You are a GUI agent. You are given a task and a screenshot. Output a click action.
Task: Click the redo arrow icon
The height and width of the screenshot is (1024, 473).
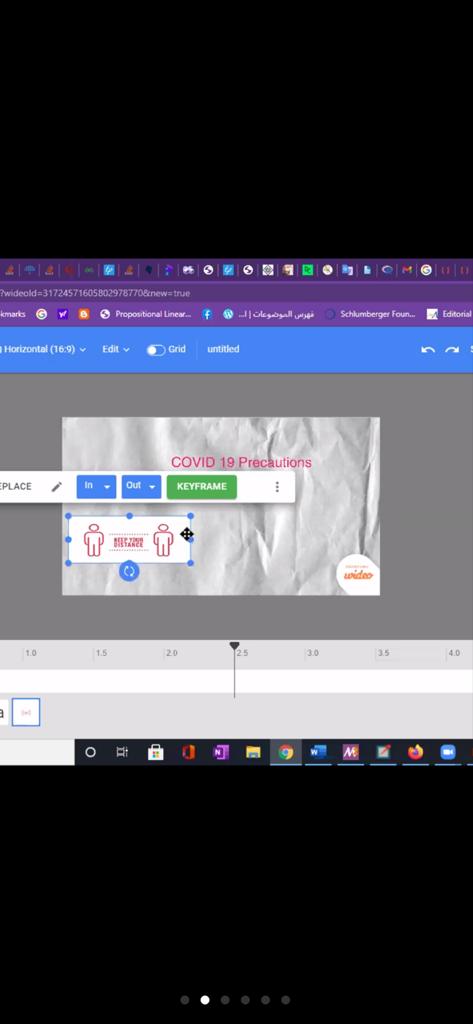click(x=451, y=349)
